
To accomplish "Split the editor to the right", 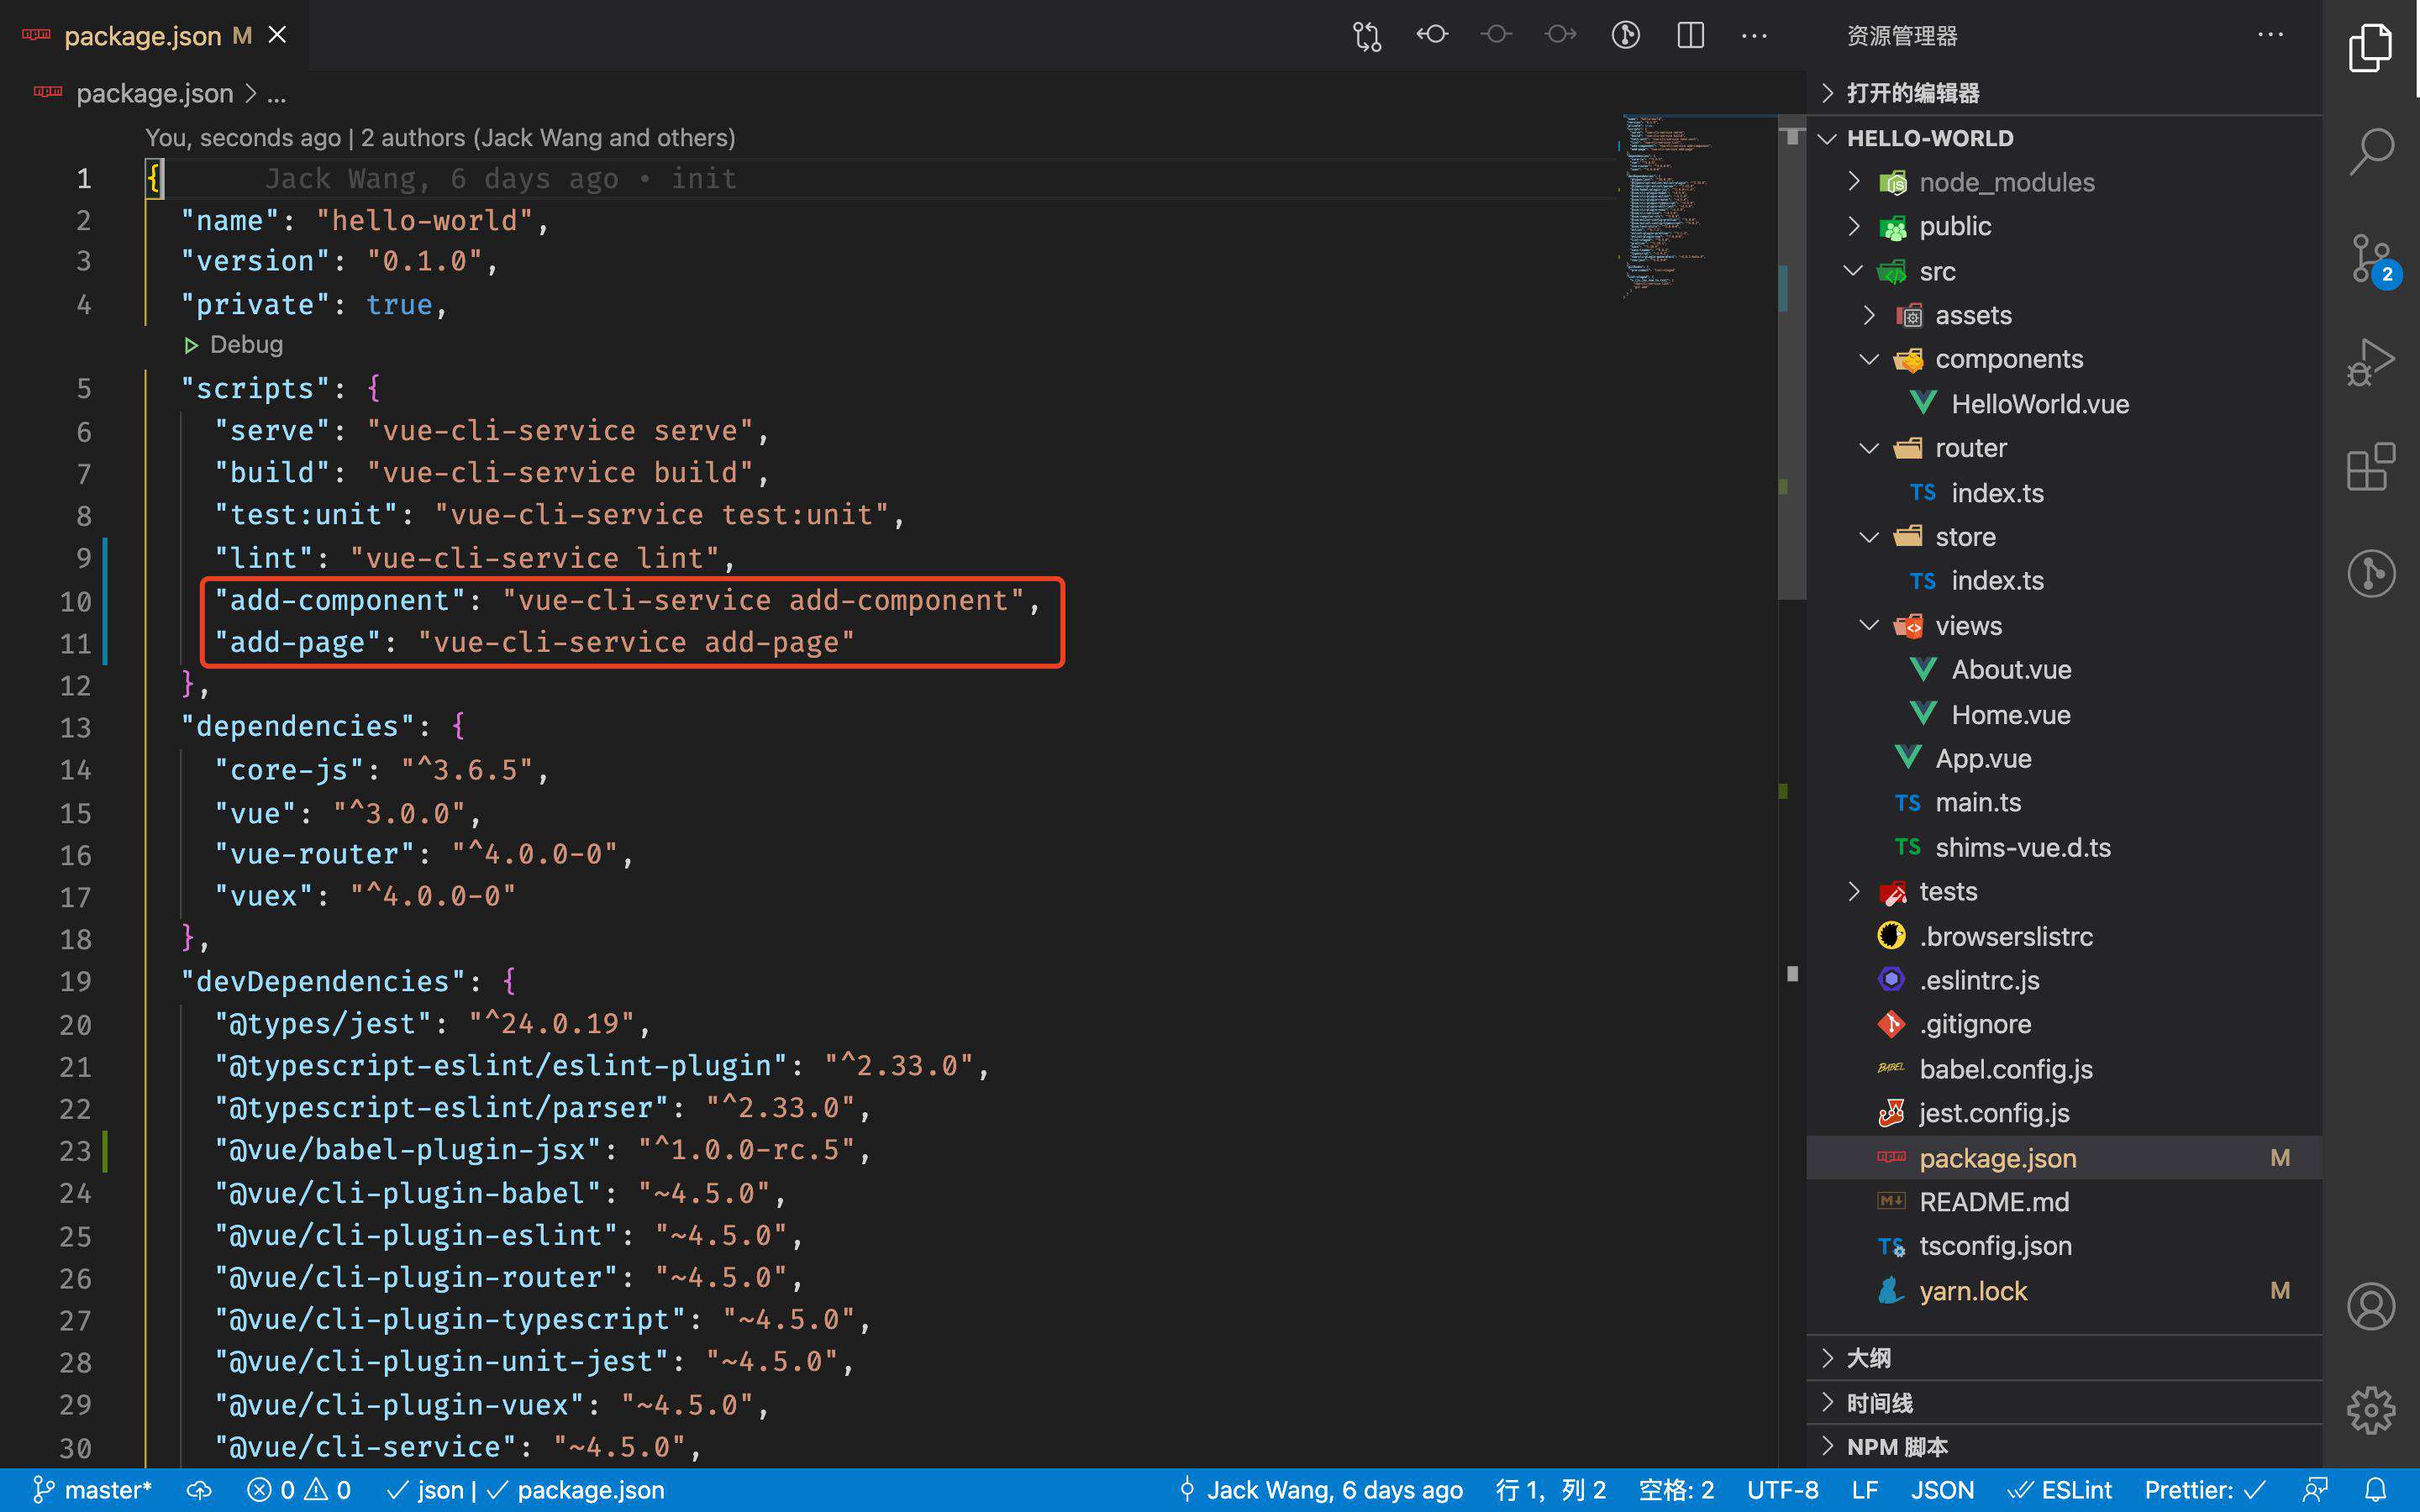I will tap(1691, 35).
